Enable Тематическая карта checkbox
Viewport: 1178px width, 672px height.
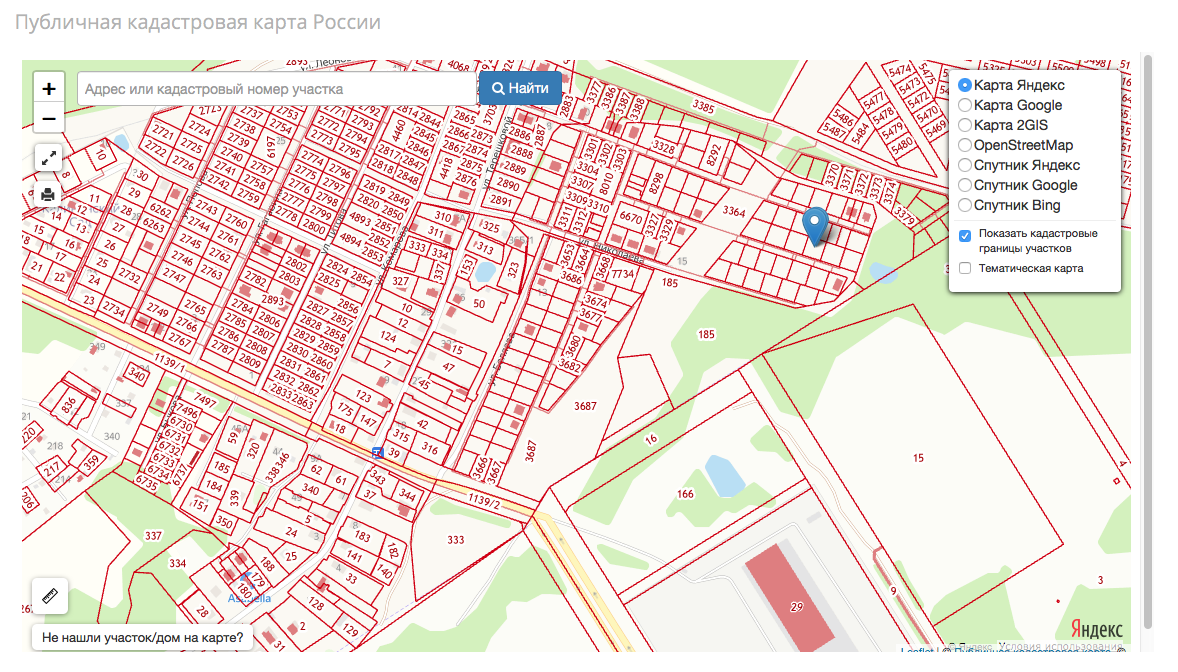click(x=965, y=268)
